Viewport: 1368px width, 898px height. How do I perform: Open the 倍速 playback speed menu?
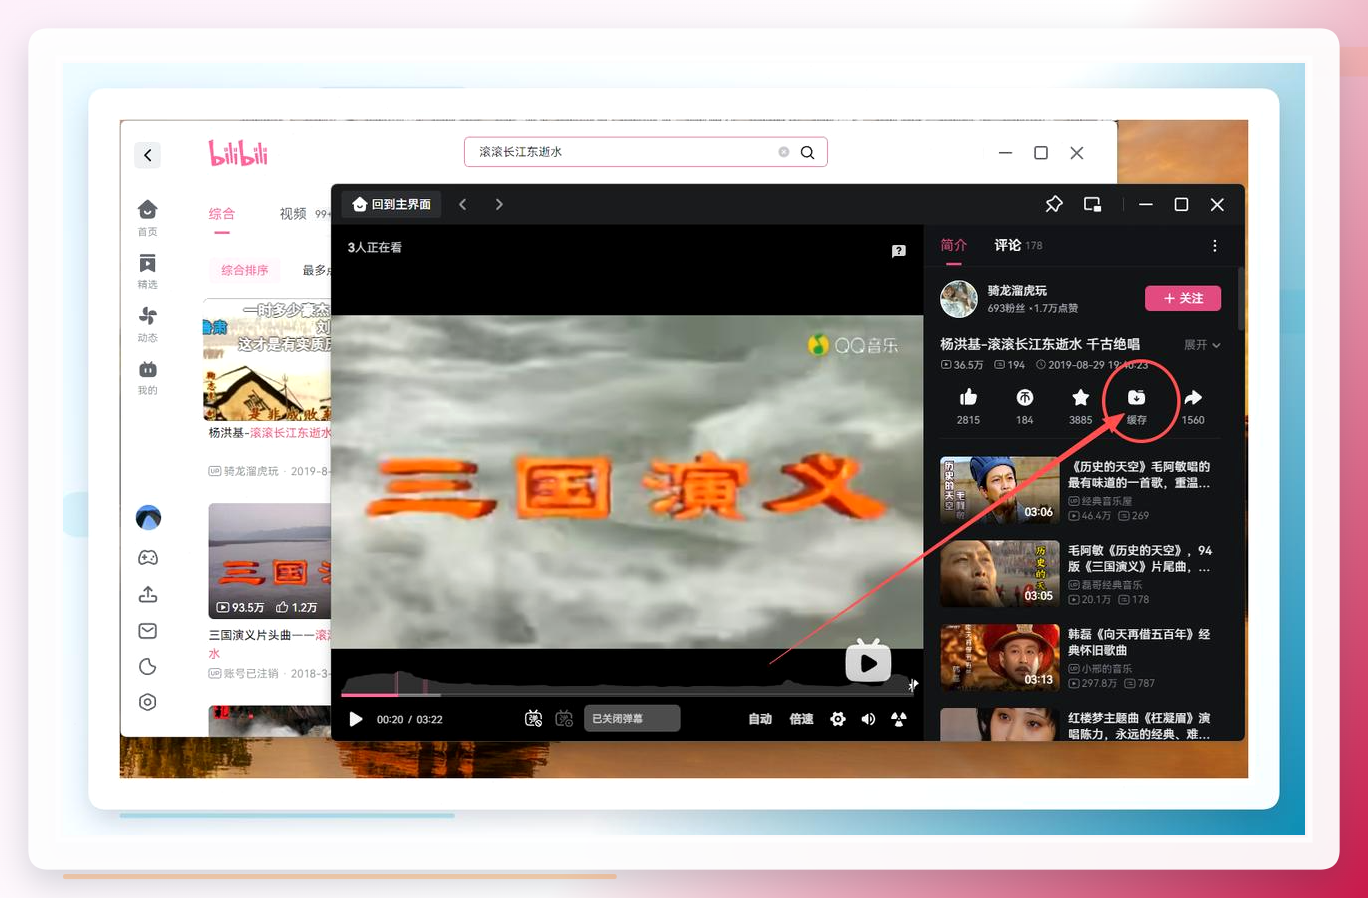(x=801, y=719)
